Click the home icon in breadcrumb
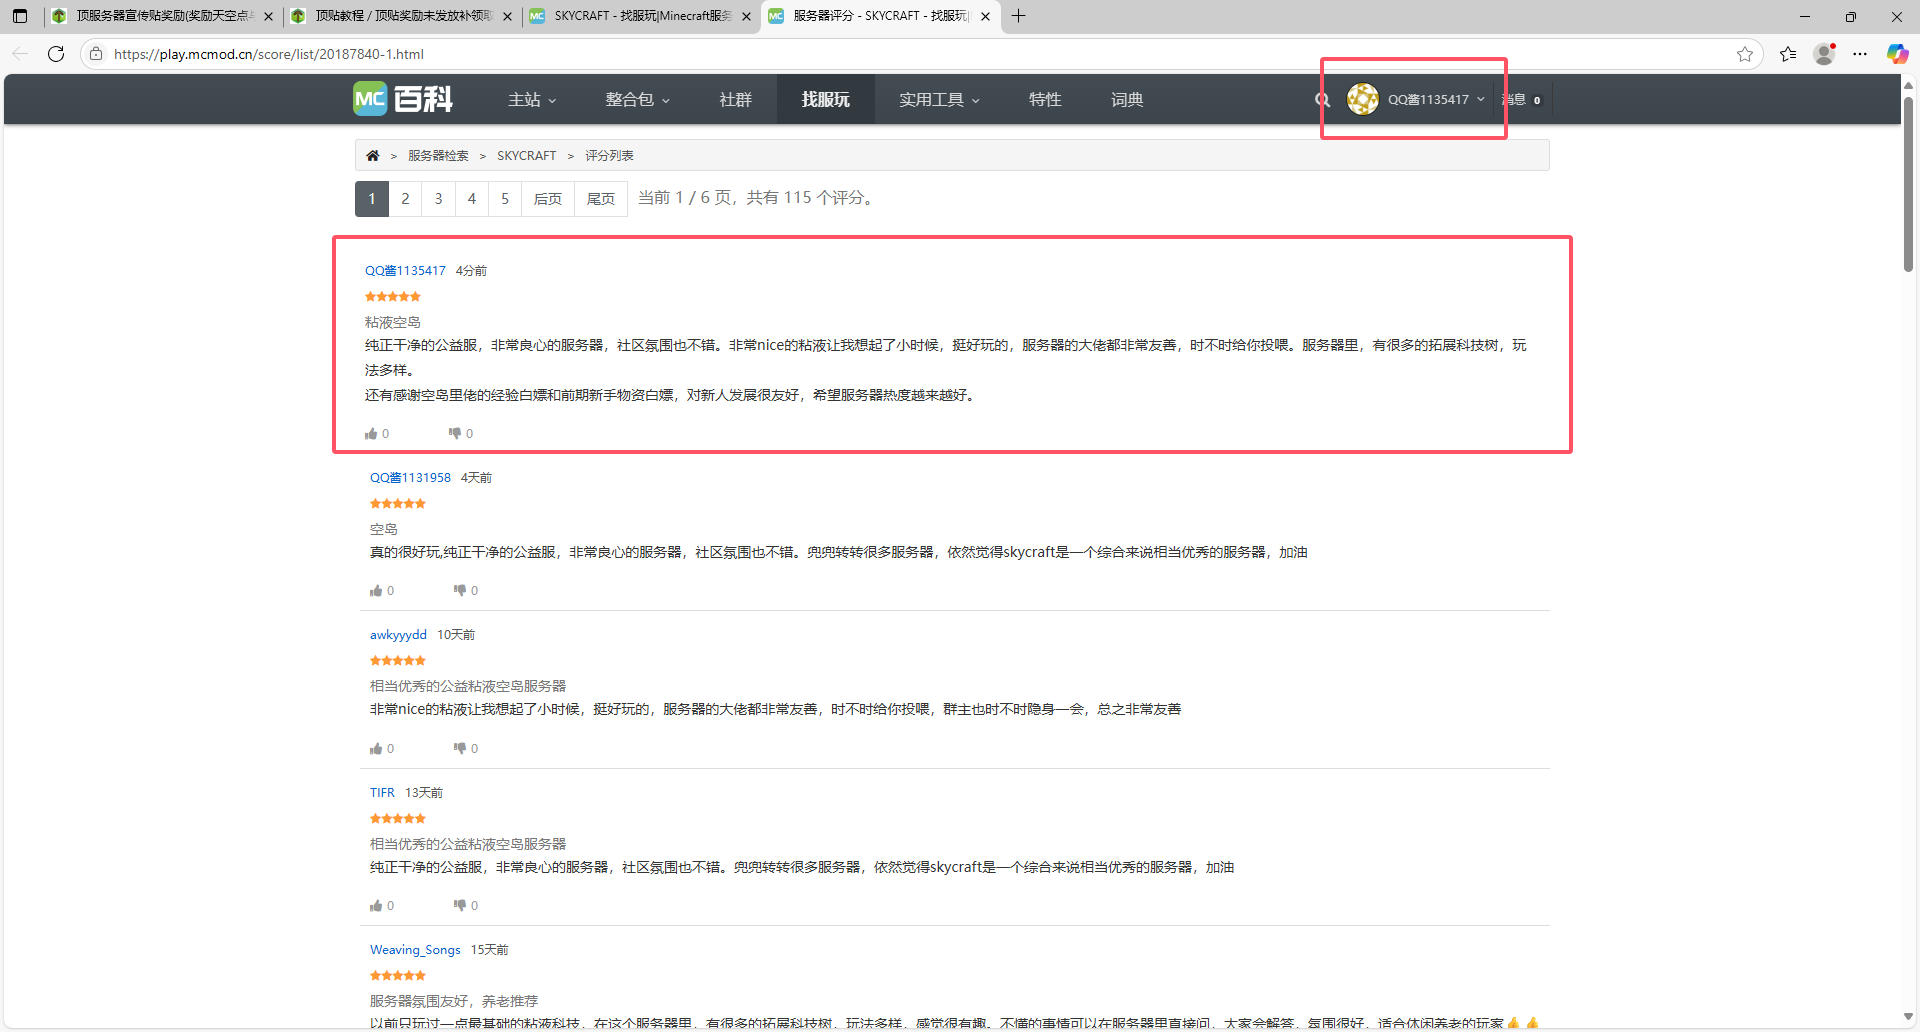The height and width of the screenshot is (1032, 1920). pyautogui.click(x=373, y=156)
